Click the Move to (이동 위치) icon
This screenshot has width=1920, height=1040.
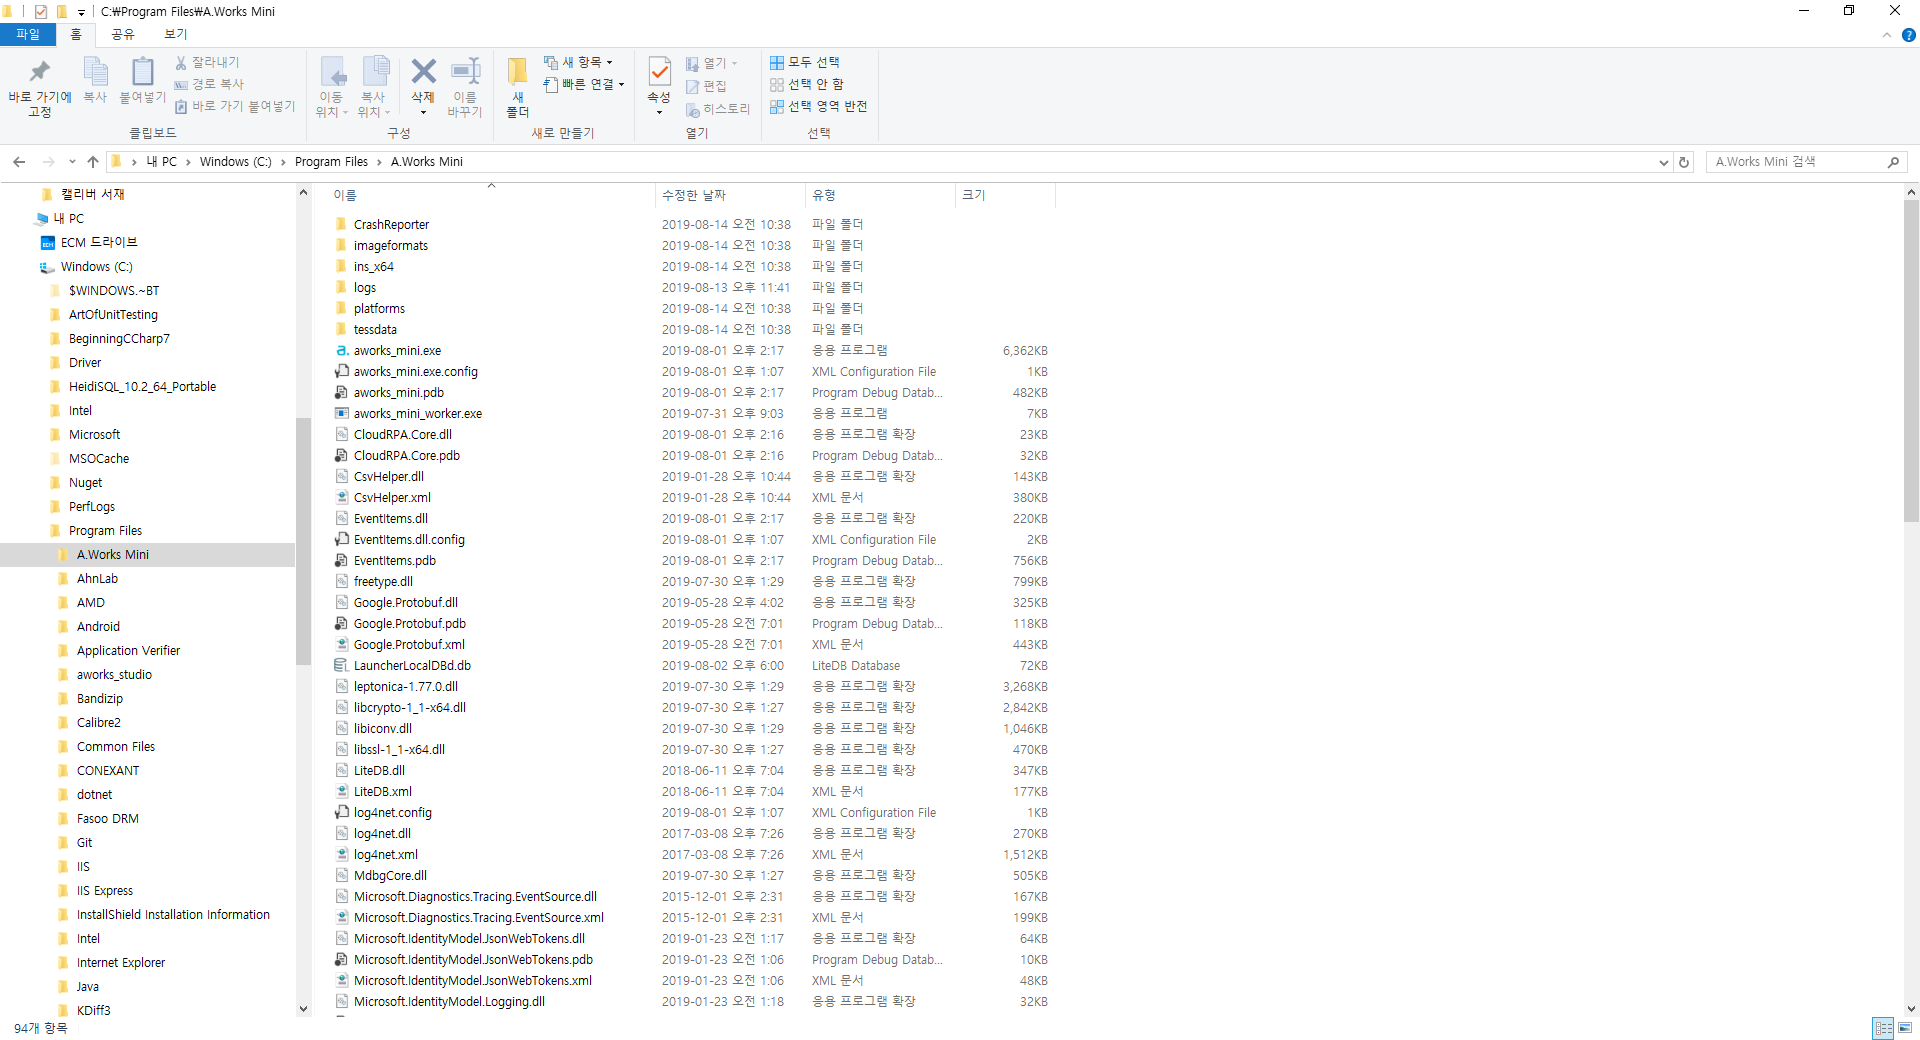tap(332, 72)
